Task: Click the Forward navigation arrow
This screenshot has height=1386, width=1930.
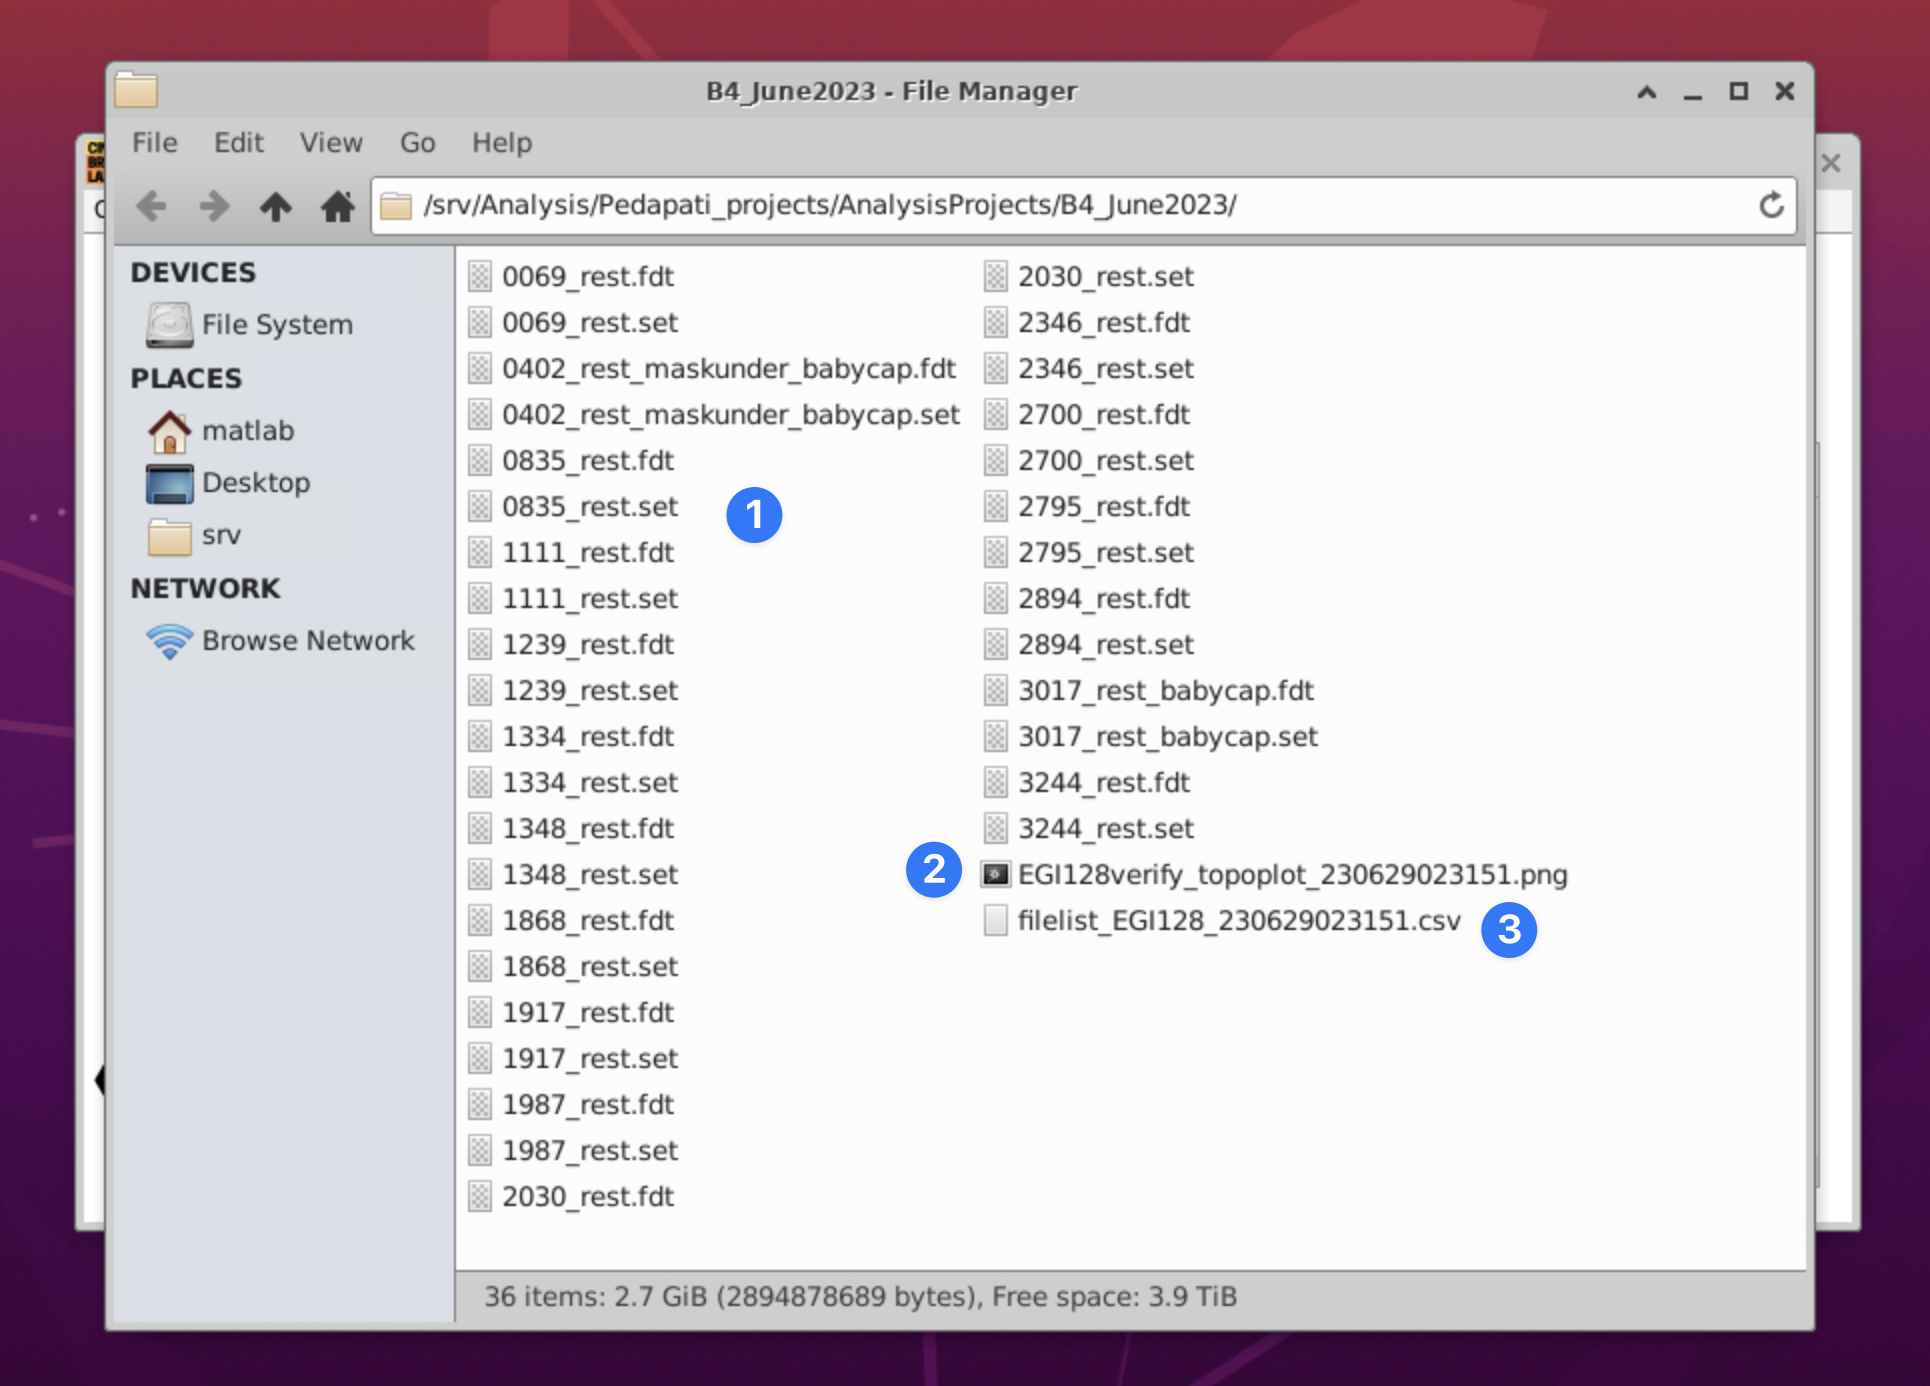Action: point(214,206)
